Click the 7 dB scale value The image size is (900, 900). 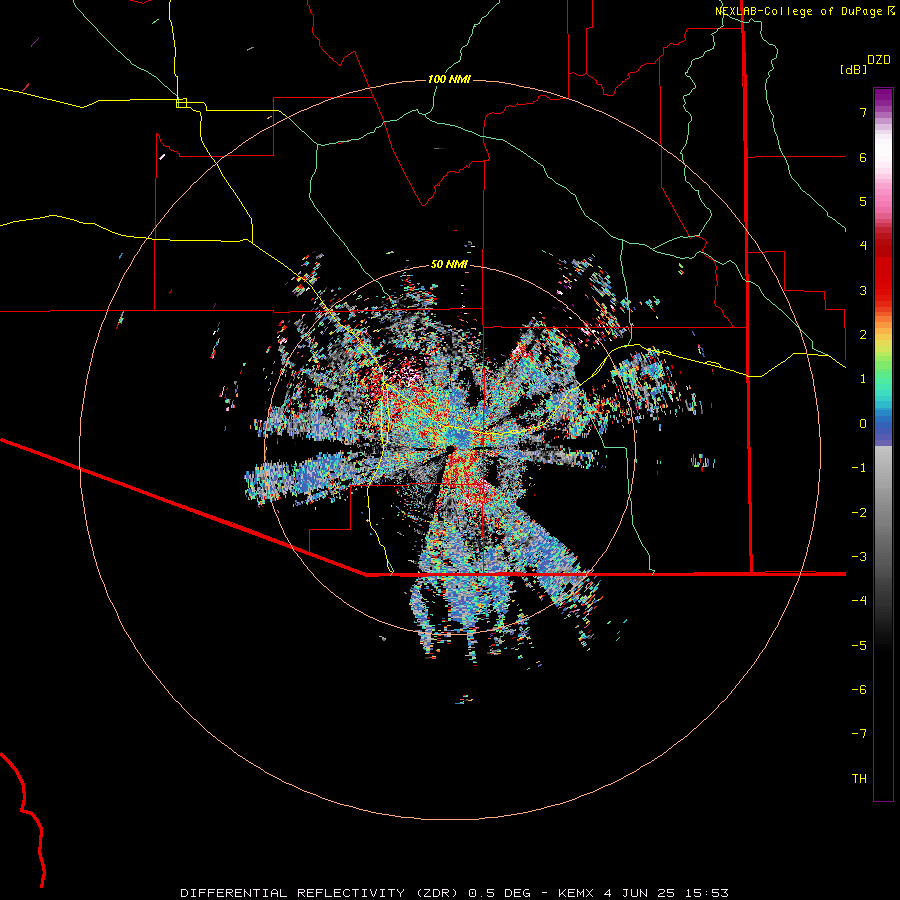point(863,112)
